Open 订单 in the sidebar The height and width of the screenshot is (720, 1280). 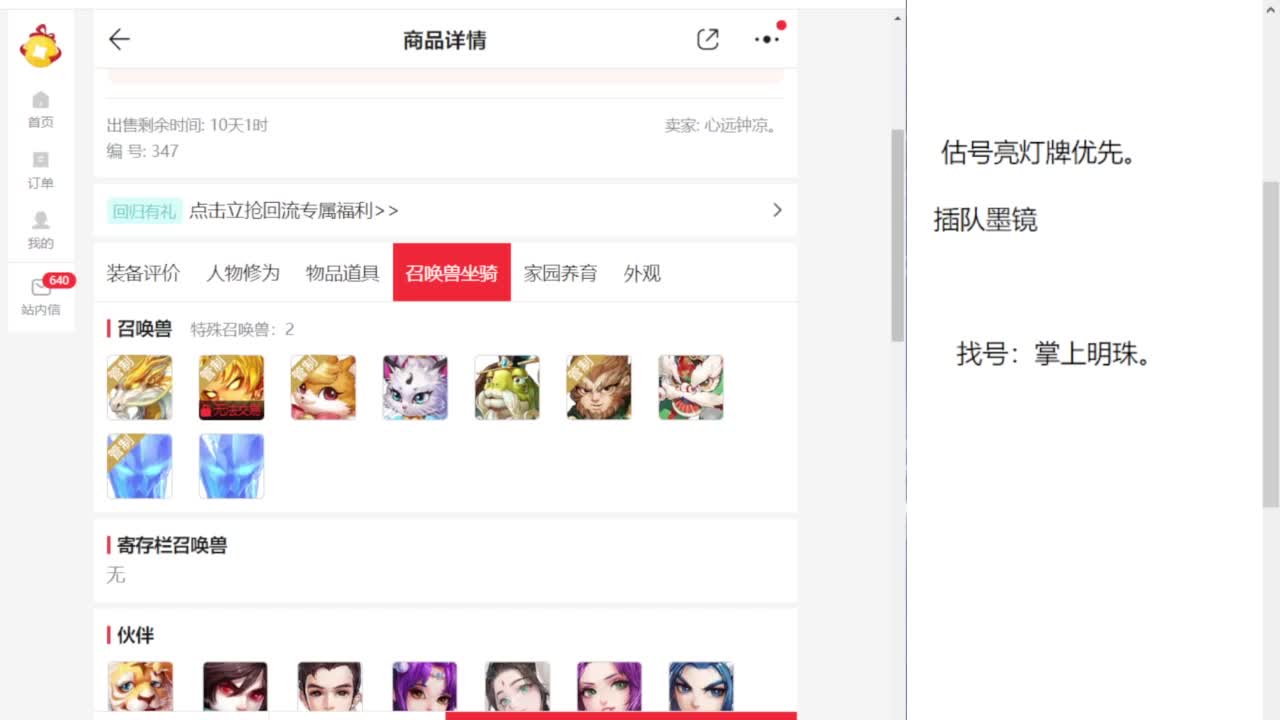pos(41,171)
